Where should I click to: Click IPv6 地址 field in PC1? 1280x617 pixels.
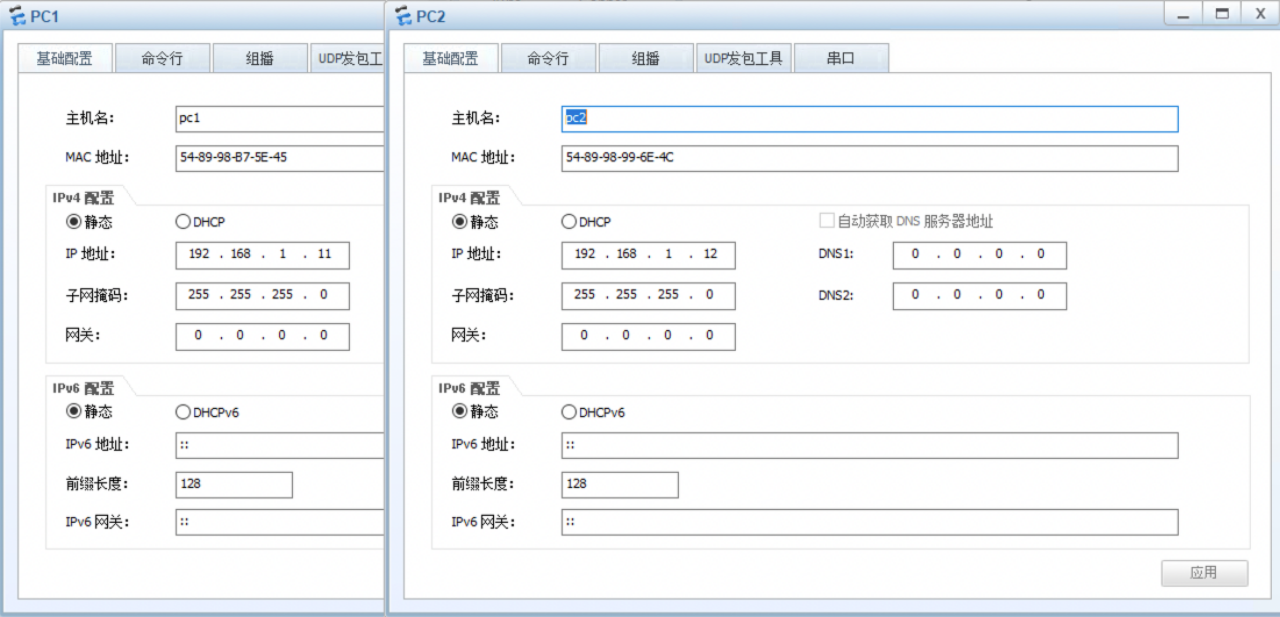(x=280, y=445)
